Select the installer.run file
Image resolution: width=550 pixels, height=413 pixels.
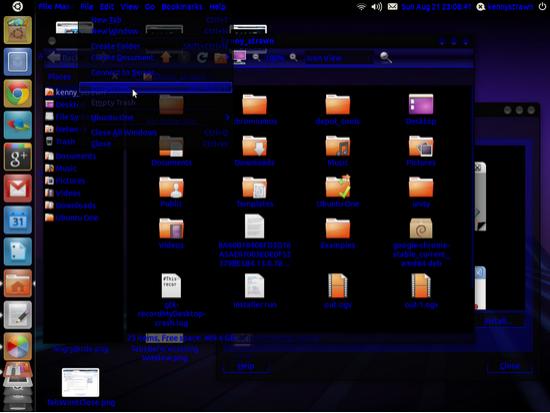coord(255,291)
